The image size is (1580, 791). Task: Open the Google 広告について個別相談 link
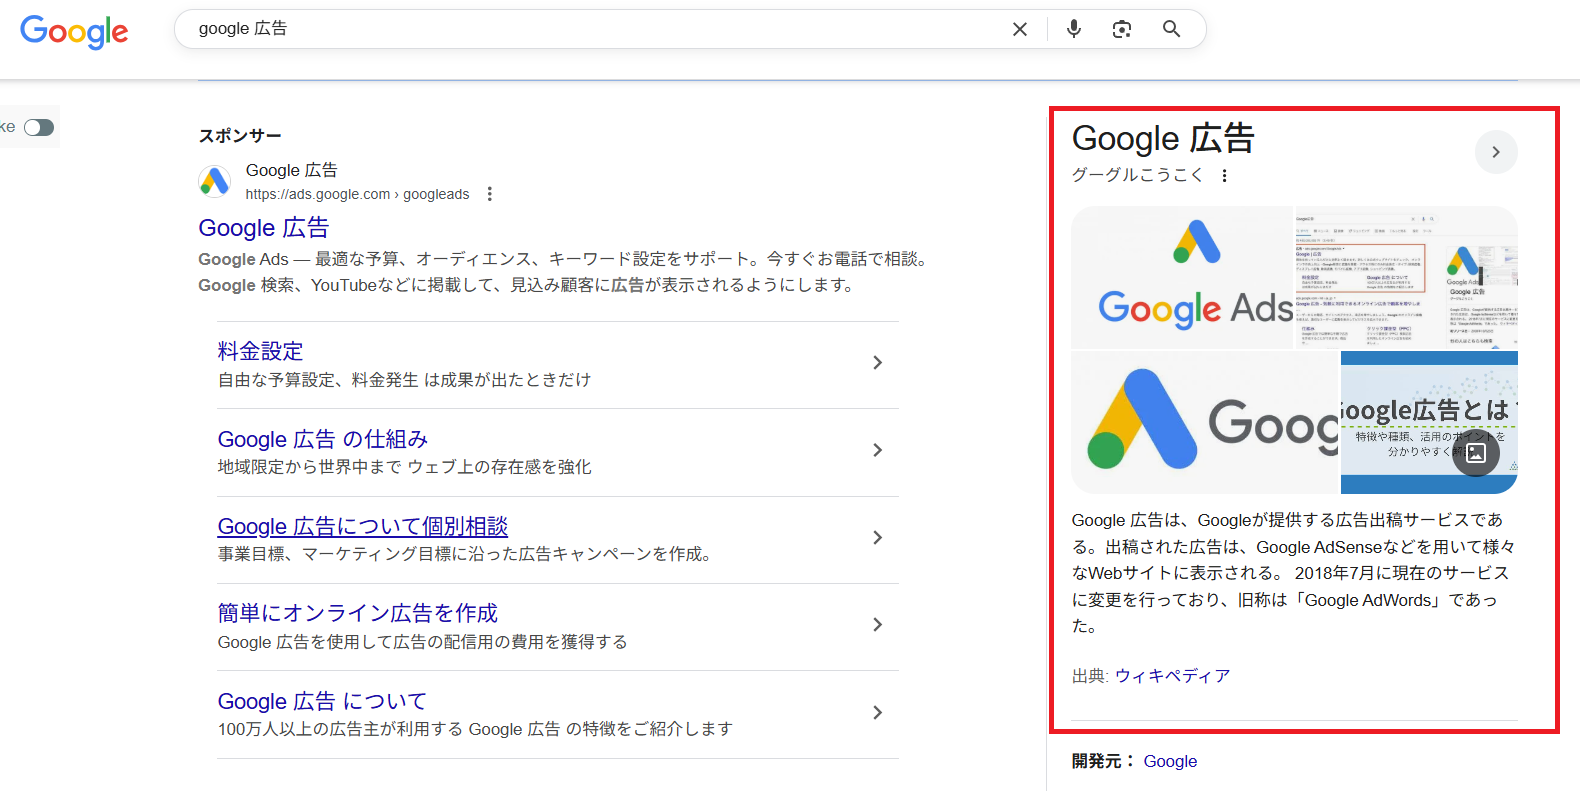tap(362, 526)
